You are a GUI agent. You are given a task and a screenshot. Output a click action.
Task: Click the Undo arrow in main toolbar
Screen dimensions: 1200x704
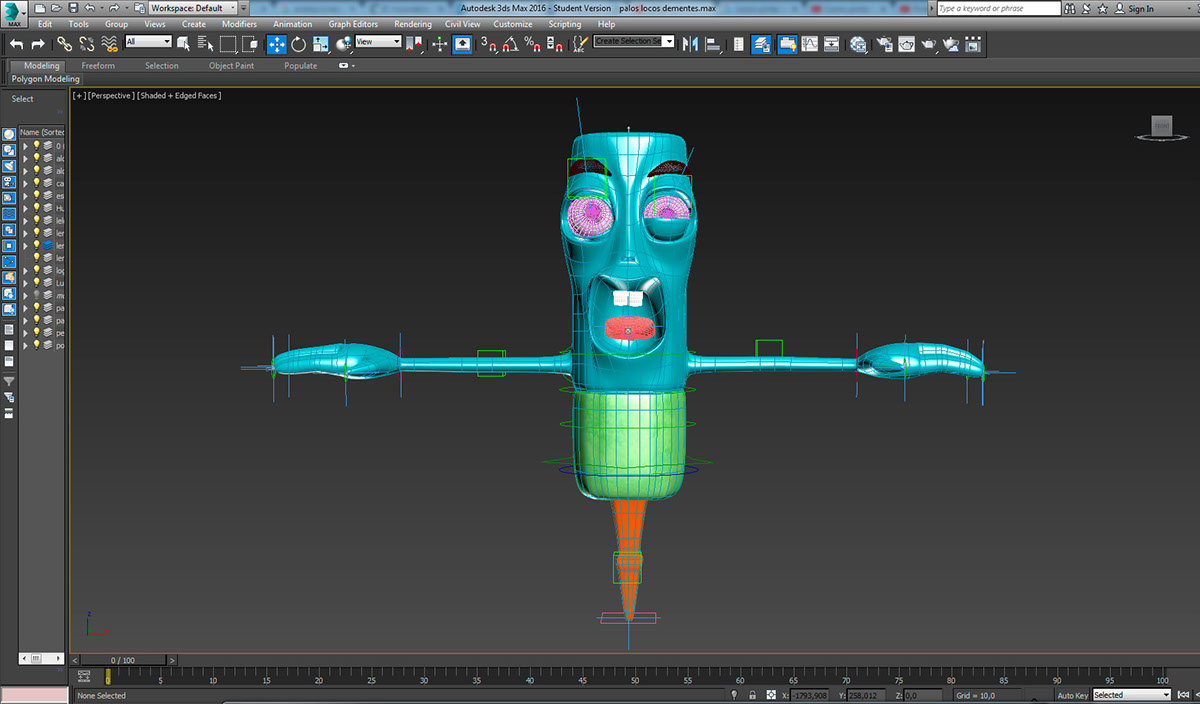pyautogui.click(x=16, y=44)
